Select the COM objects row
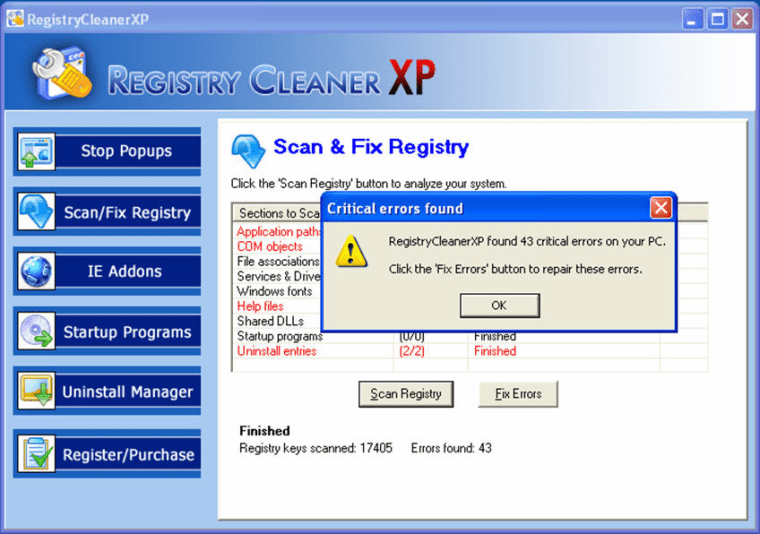 click(x=278, y=247)
